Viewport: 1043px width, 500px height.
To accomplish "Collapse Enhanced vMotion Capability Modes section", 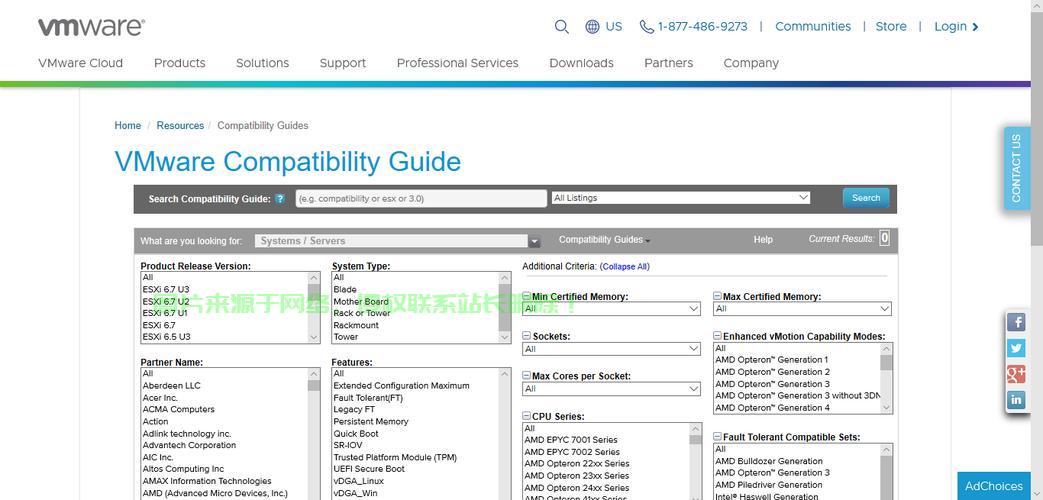I will point(718,336).
